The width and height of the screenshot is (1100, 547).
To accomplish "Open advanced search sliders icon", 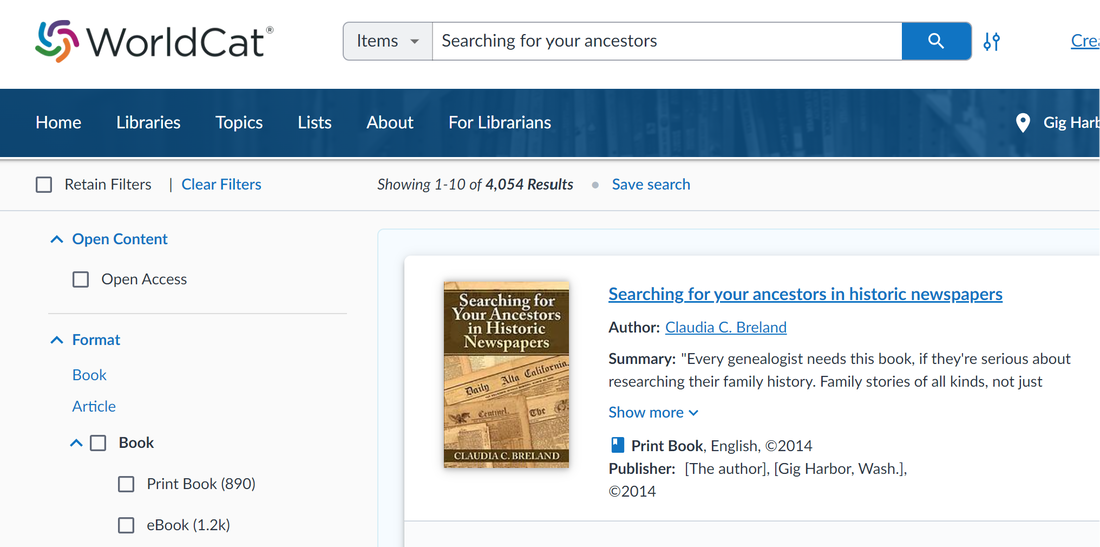I will 991,41.
